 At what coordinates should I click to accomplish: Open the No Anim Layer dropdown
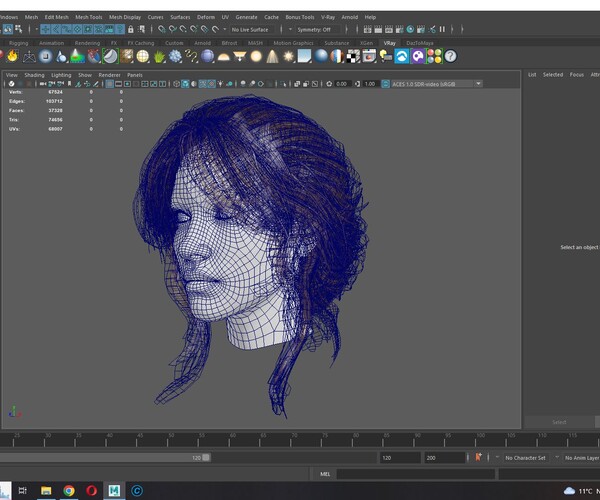[581, 458]
